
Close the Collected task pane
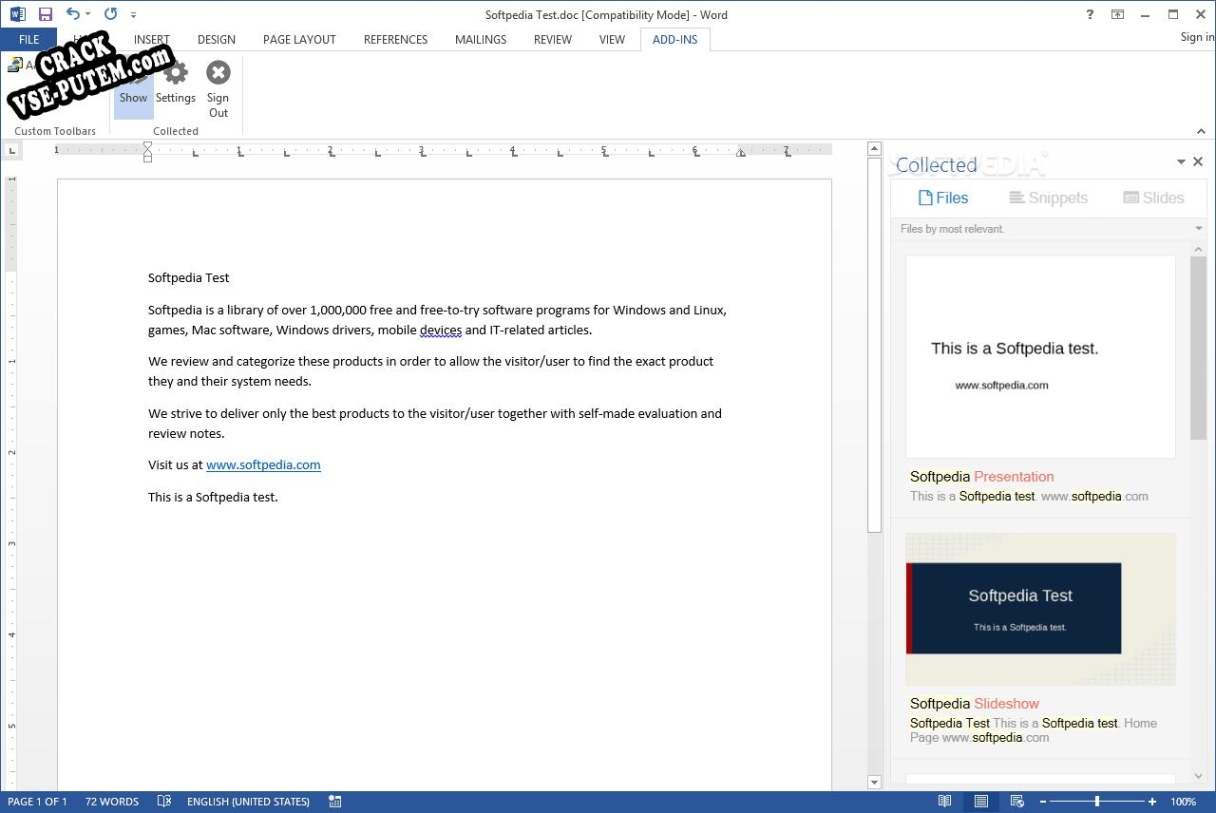click(1198, 162)
